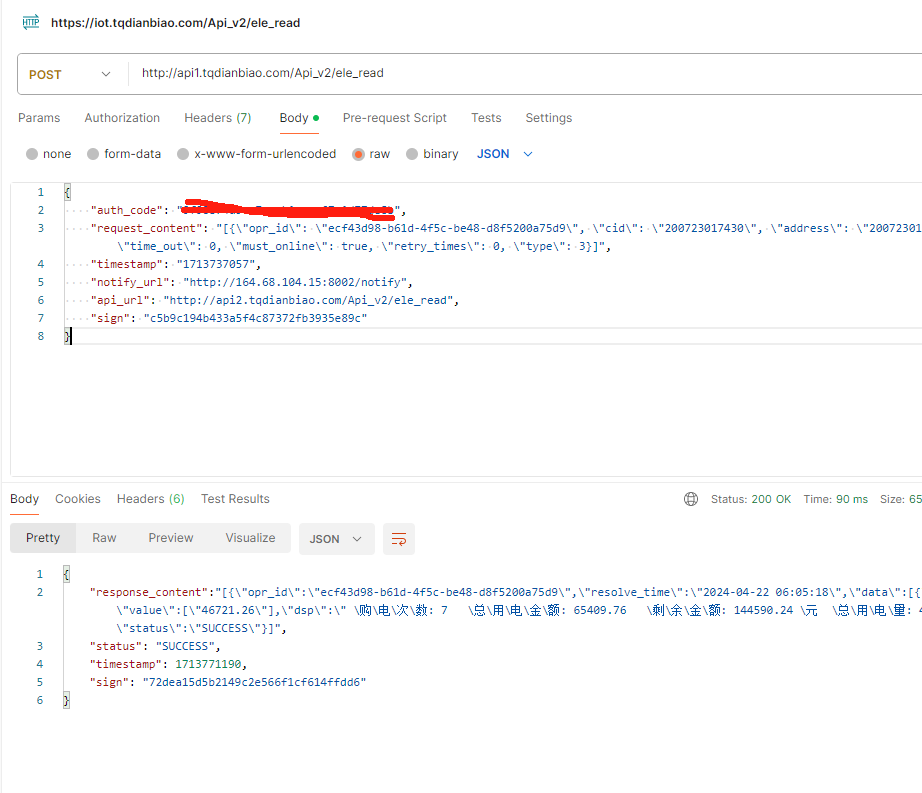Switch to the Authorization tab
Screen dimensions: 922x793
122,118
